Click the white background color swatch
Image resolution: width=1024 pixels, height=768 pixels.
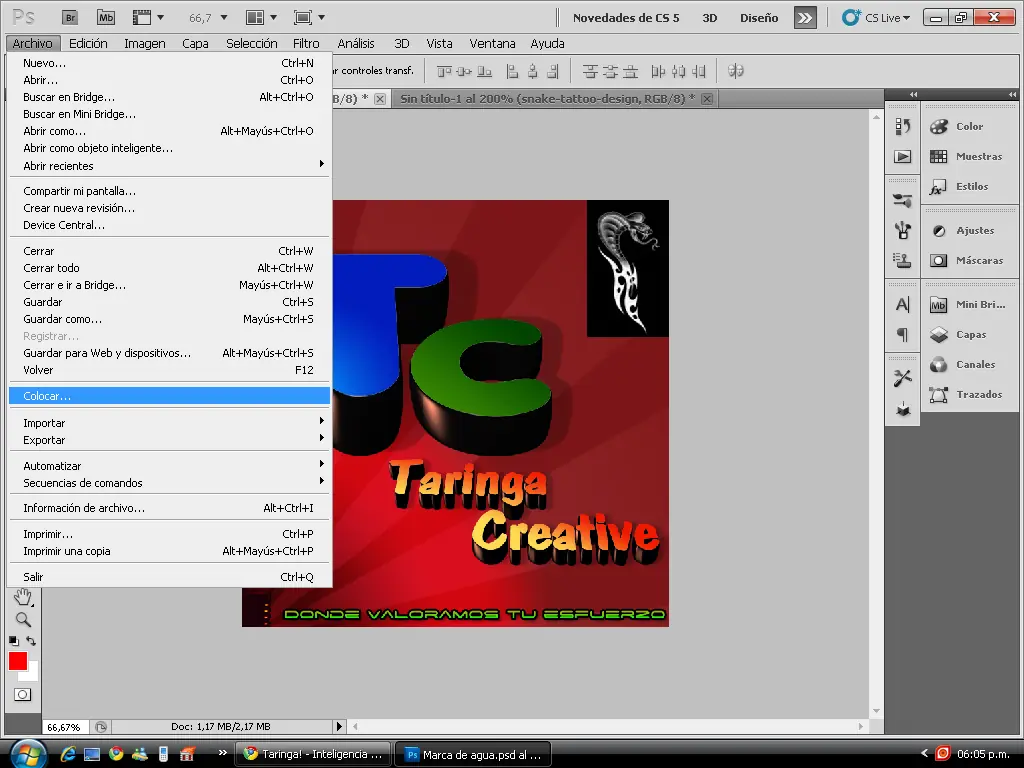click(x=32, y=673)
